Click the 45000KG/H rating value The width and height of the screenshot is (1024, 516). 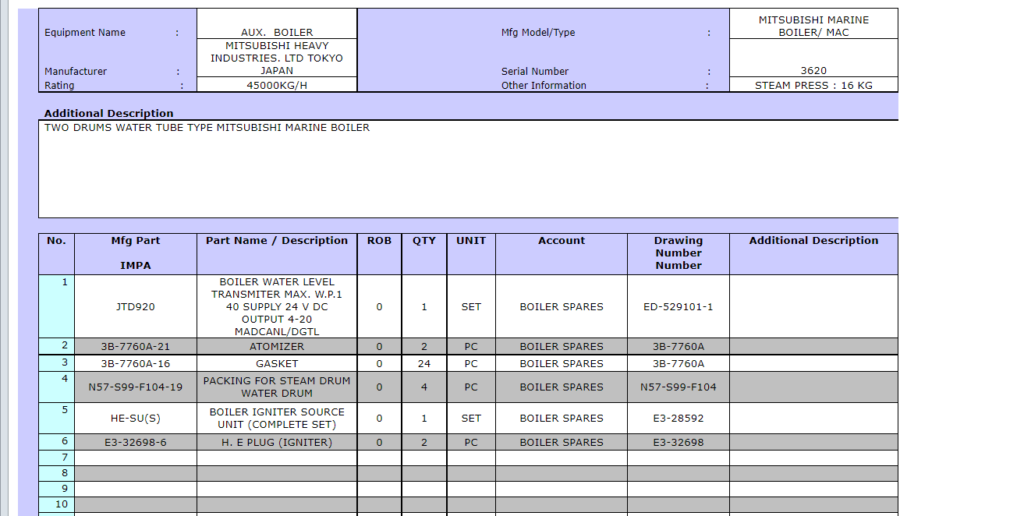coord(277,85)
